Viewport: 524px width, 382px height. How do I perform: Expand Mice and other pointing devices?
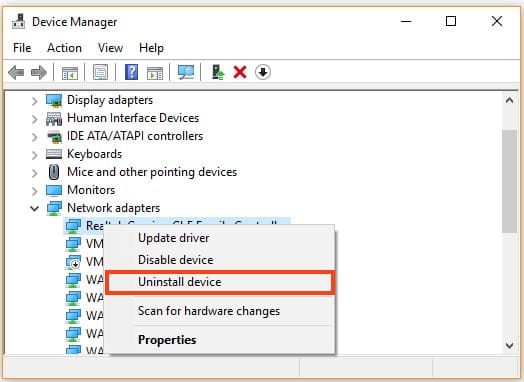coord(34,173)
